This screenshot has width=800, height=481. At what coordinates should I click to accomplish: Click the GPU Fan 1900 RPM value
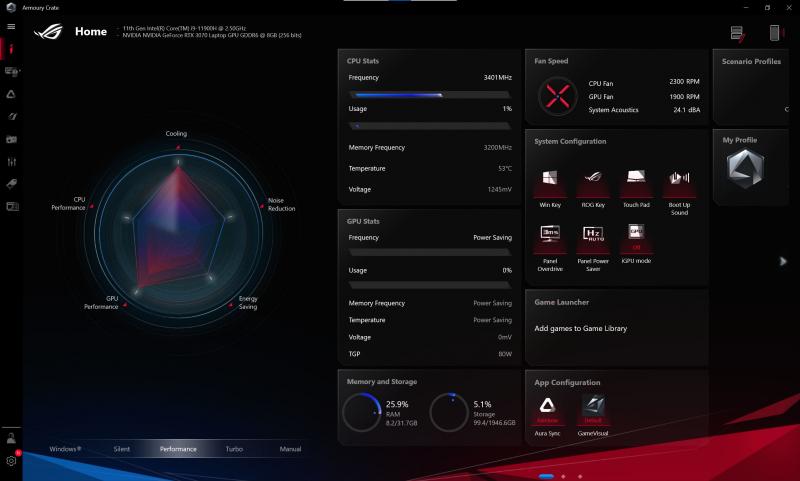click(x=684, y=96)
